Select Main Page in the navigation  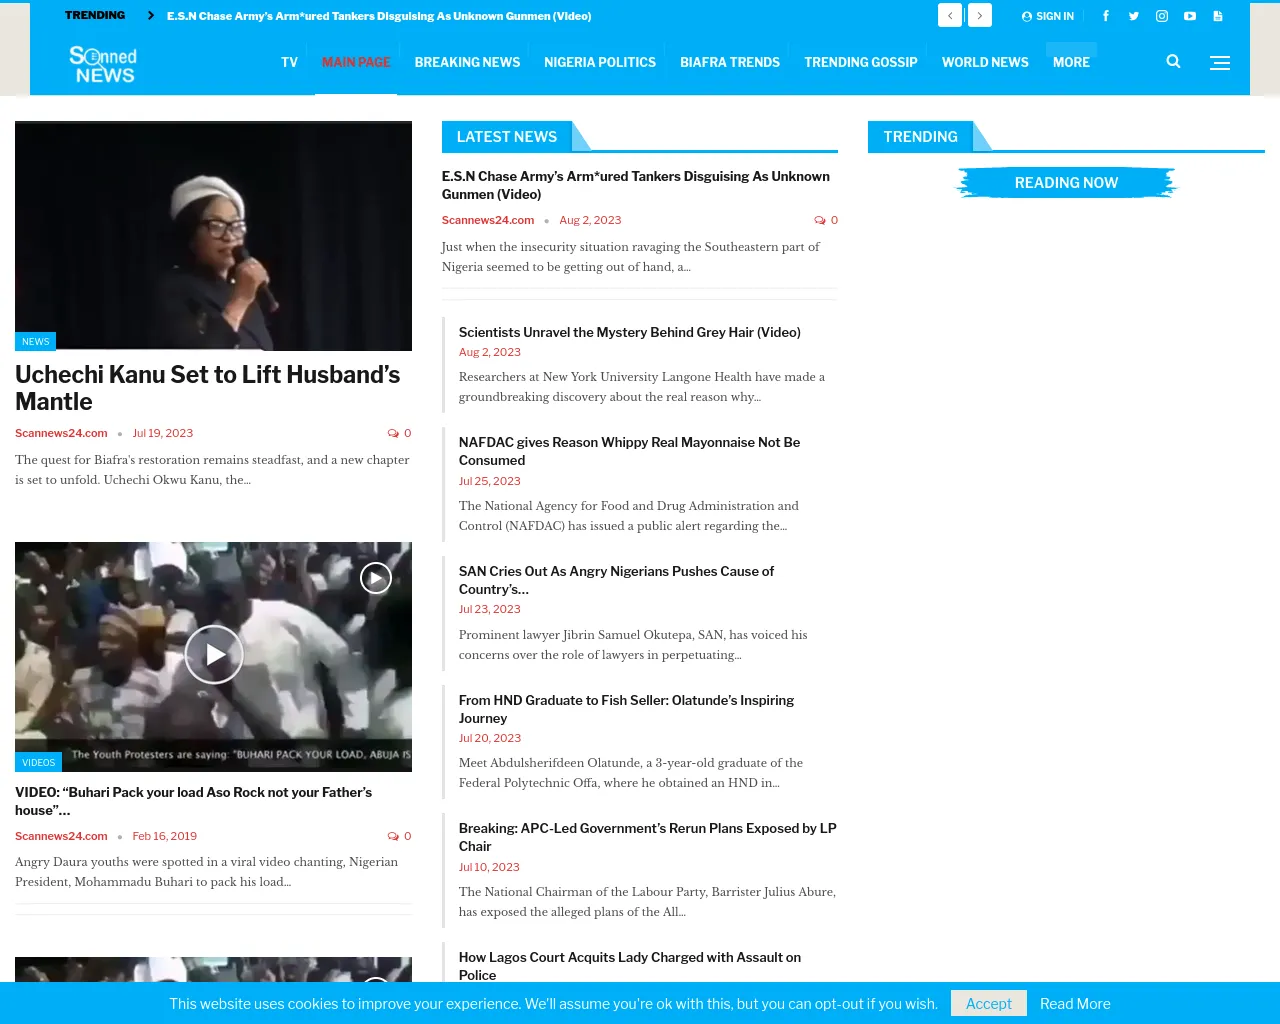pos(356,62)
